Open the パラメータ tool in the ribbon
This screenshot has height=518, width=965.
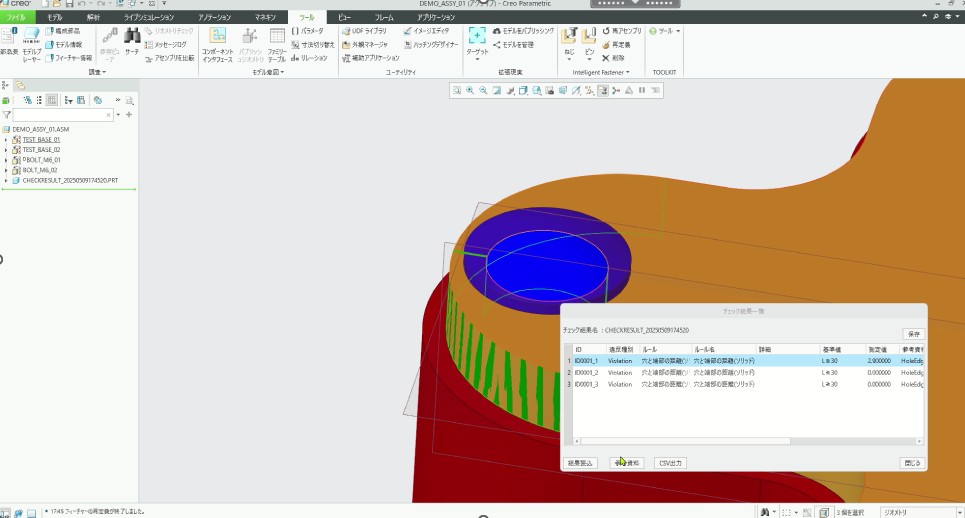coord(308,31)
